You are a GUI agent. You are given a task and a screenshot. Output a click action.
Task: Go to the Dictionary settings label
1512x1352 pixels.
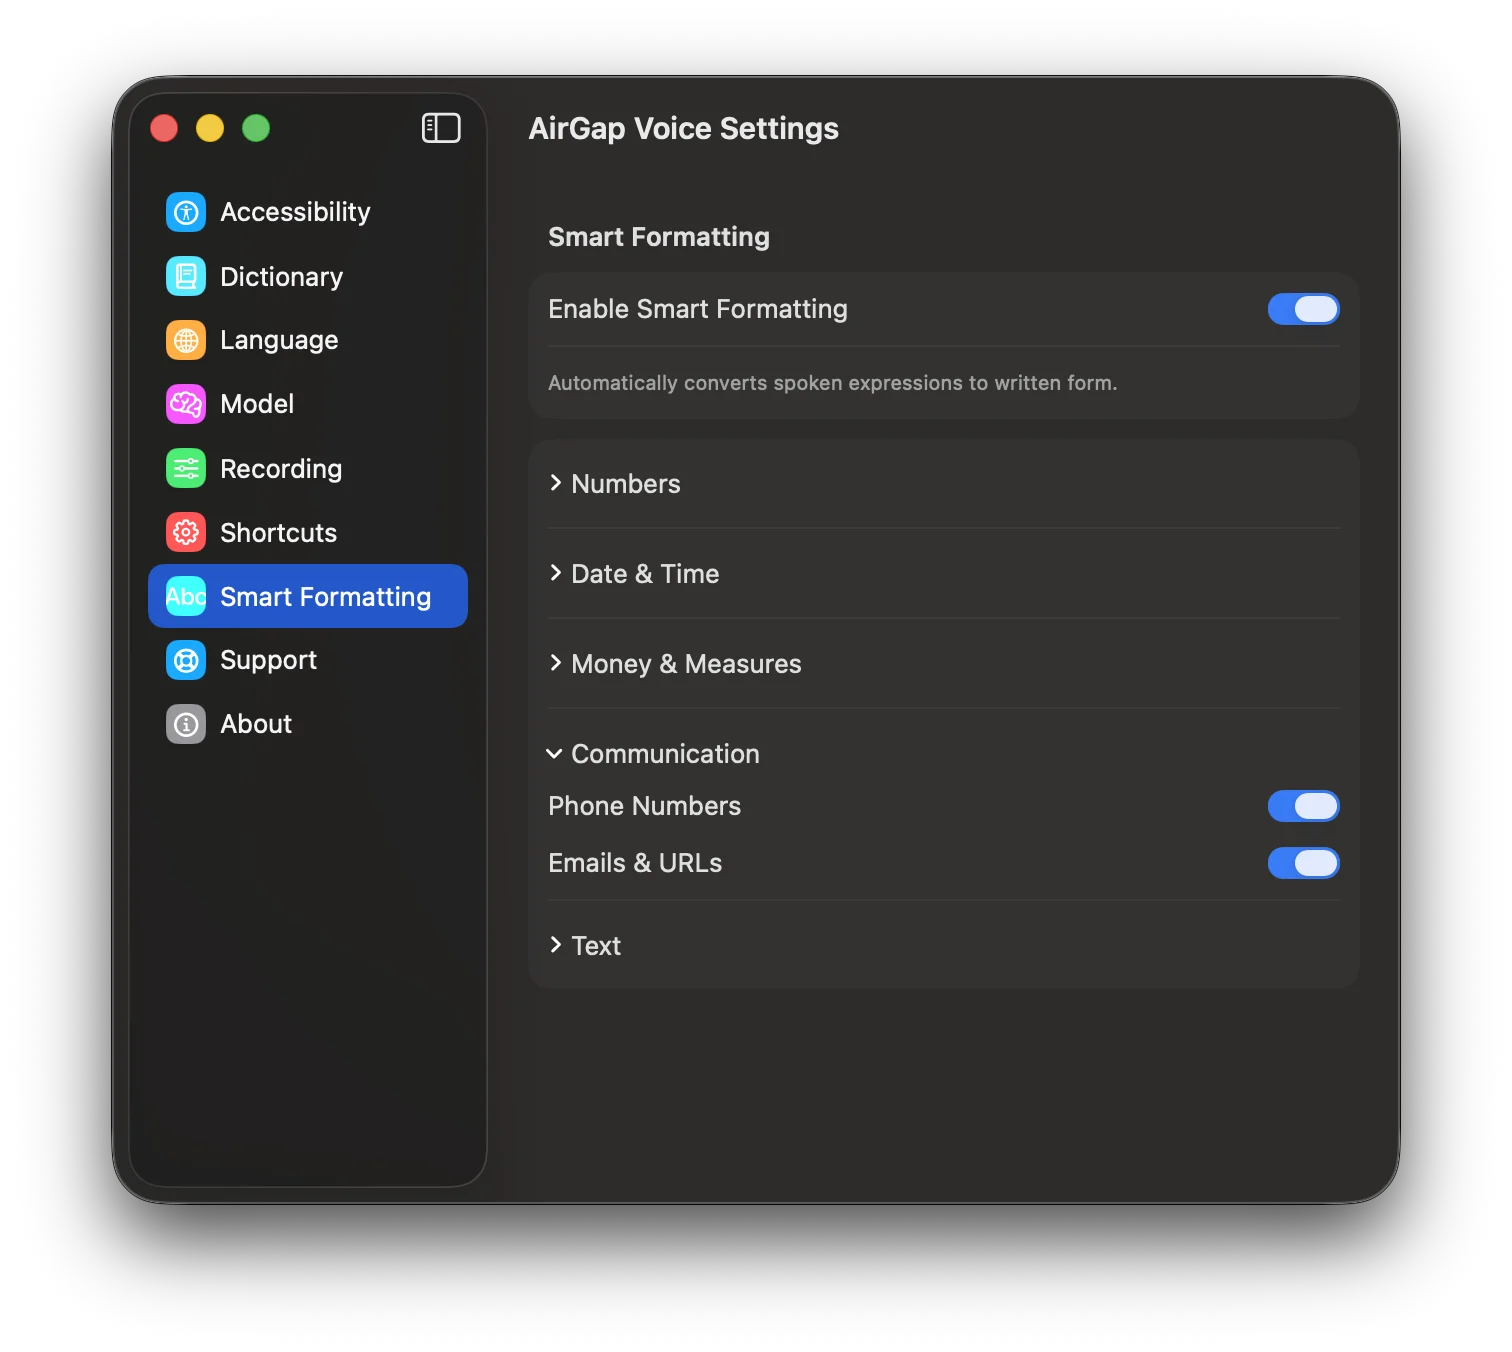pyautogui.click(x=281, y=277)
